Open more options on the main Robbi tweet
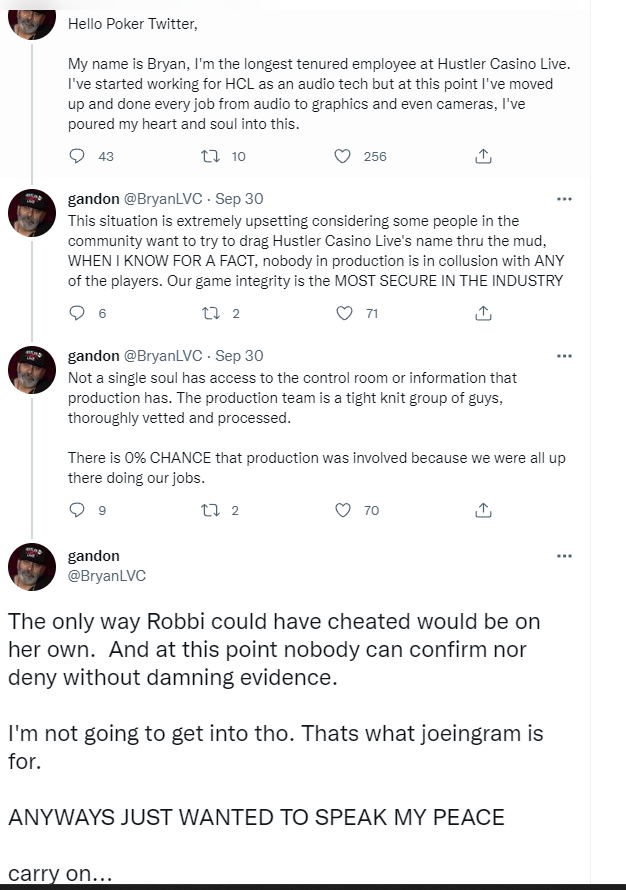Viewport: 626px width, 890px height. click(x=564, y=556)
